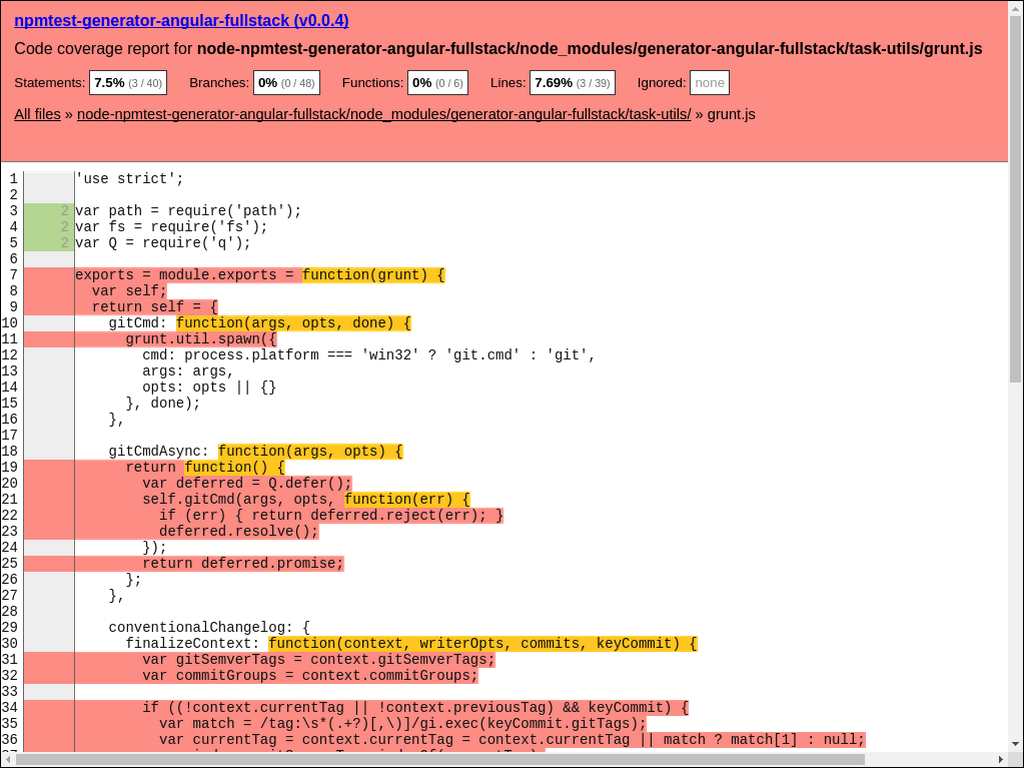Open the npmtest-generator-angular-fullstack (v0.0.4) title link
This screenshot has height=768, width=1024.
[x=181, y=20]
